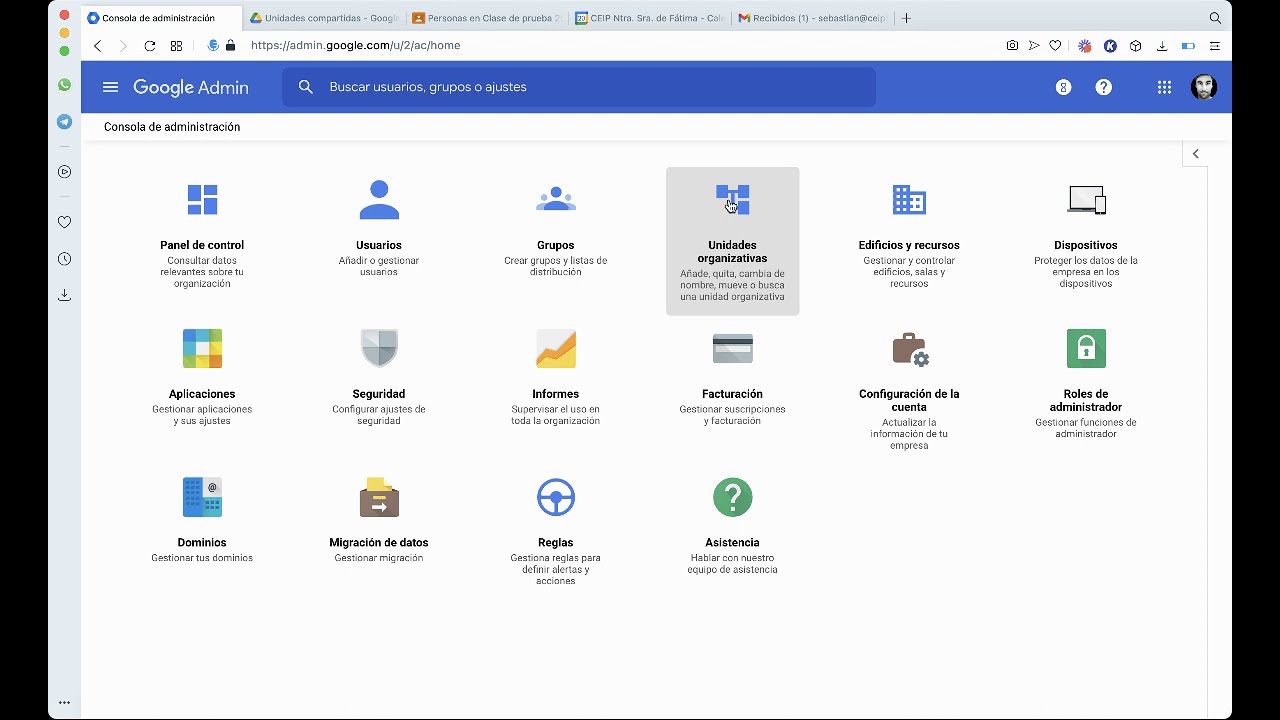Screen dimensions: 1280x720
Task: Open Configuración de la cuenta briefcase icon
Action: [910, 349]
